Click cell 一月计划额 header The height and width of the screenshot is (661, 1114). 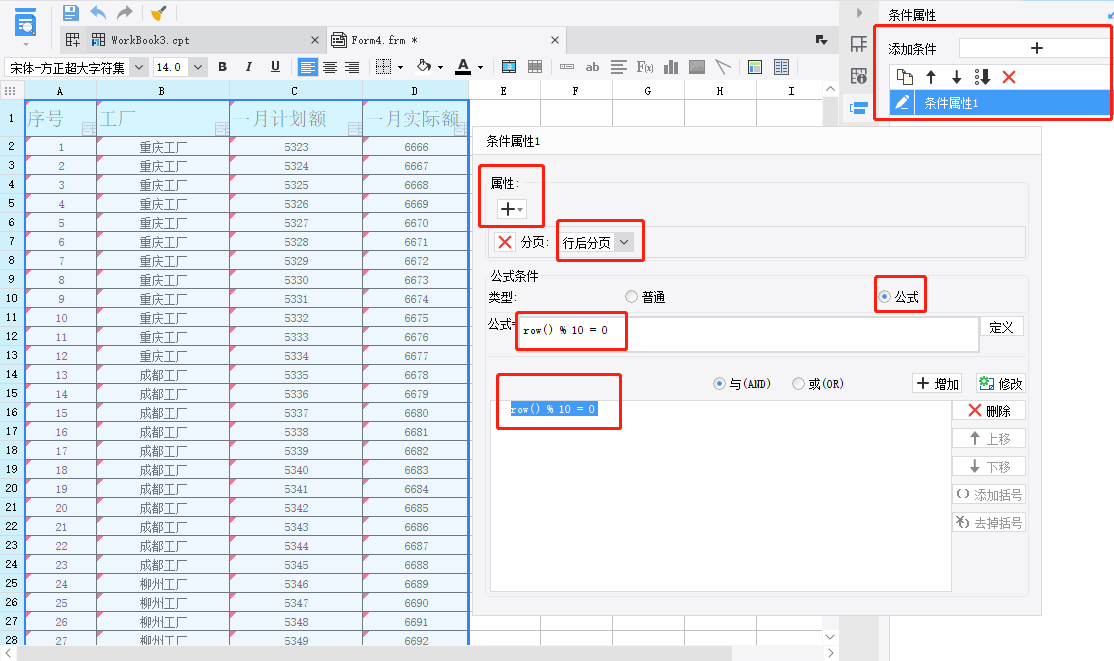296,118
